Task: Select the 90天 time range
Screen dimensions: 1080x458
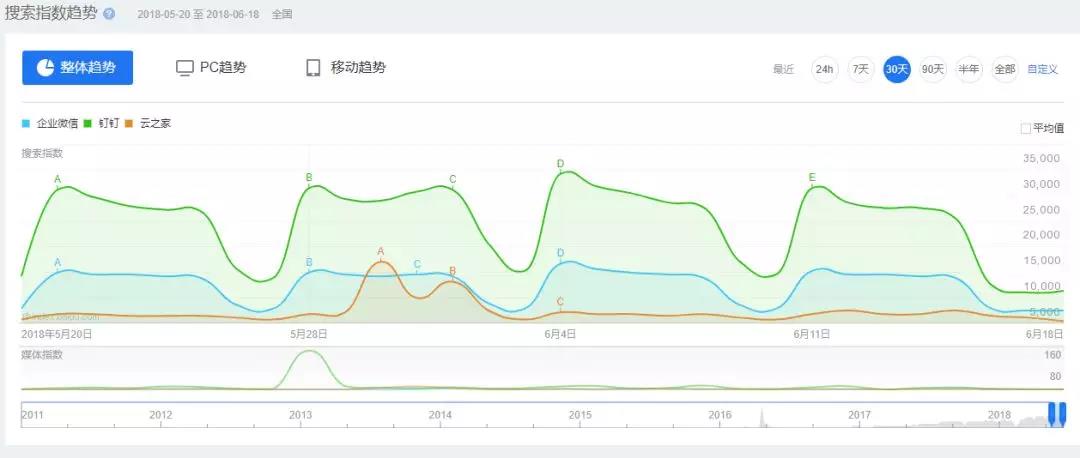Action: point(932,69)
